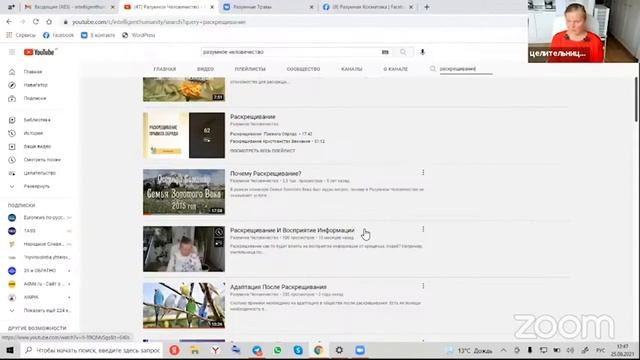Click the YouTube logo
This screenshot has width=640, height=360.
39,52
